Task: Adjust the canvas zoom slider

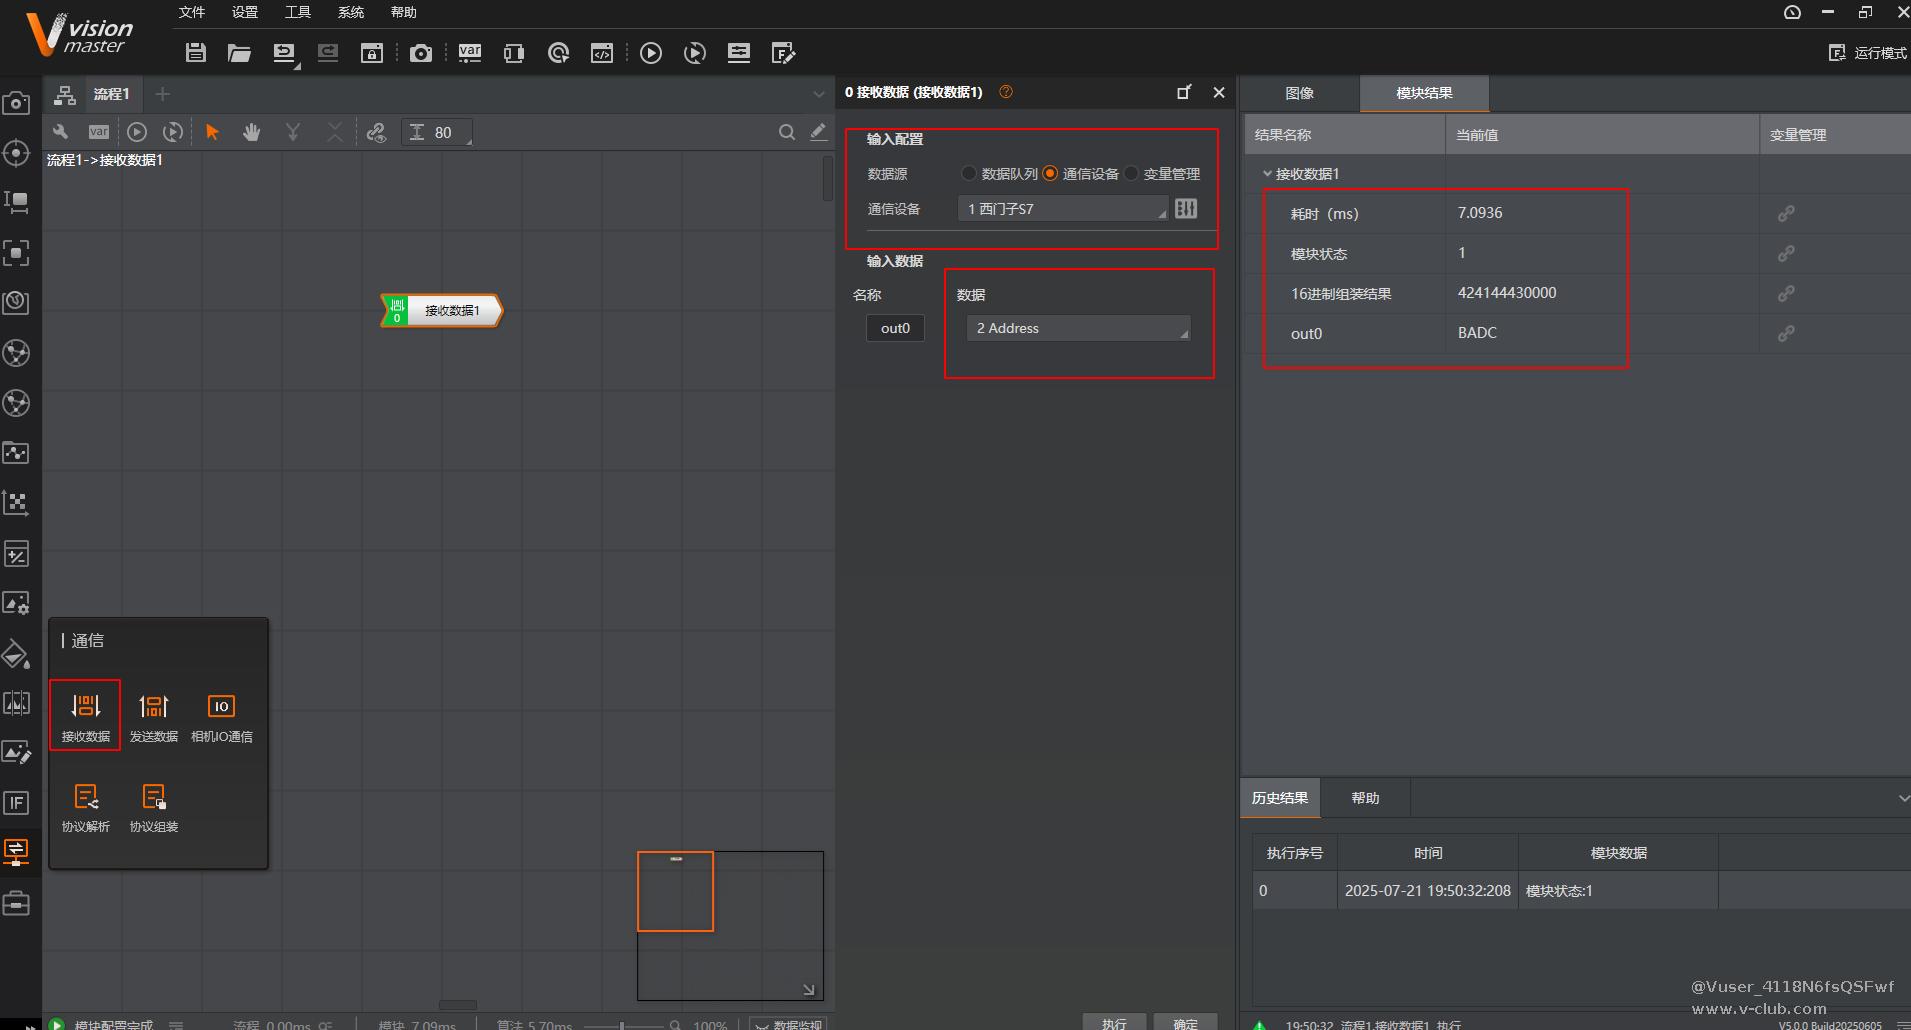Action: [622, 1025]
